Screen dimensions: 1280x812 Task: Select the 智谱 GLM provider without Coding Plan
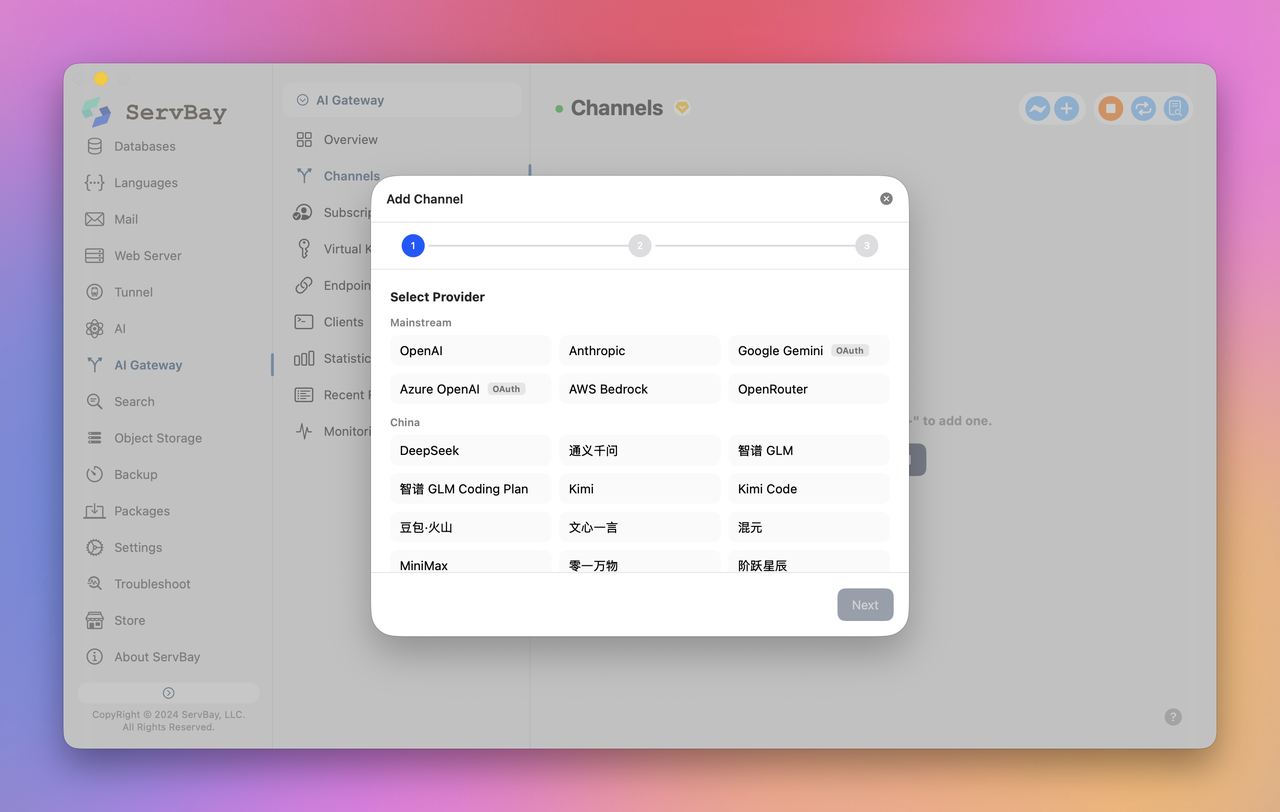click(809, 451)
